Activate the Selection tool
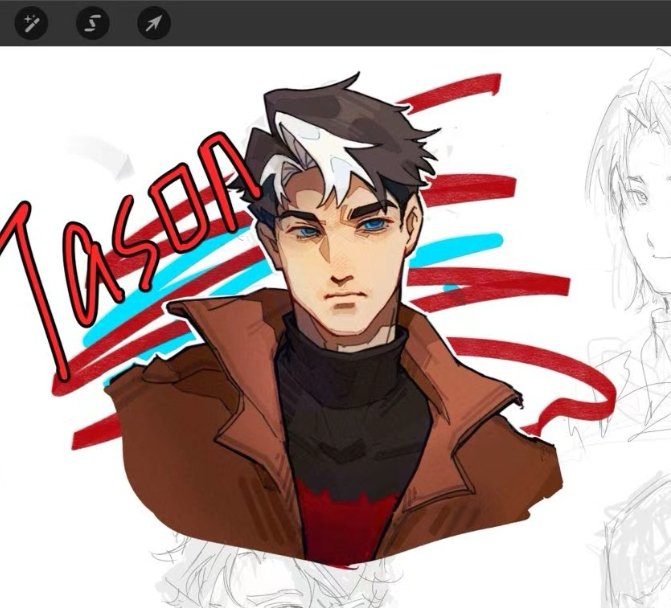Viewport: 671px width, 608px height. pyautogui.click(x=93, y=23)
